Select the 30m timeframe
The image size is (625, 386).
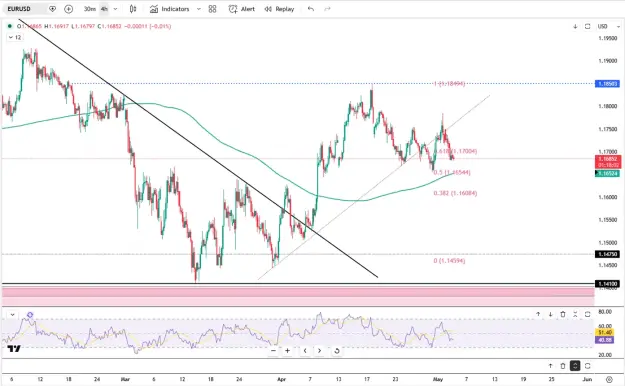pyautogui.click(x=90, y=9)
